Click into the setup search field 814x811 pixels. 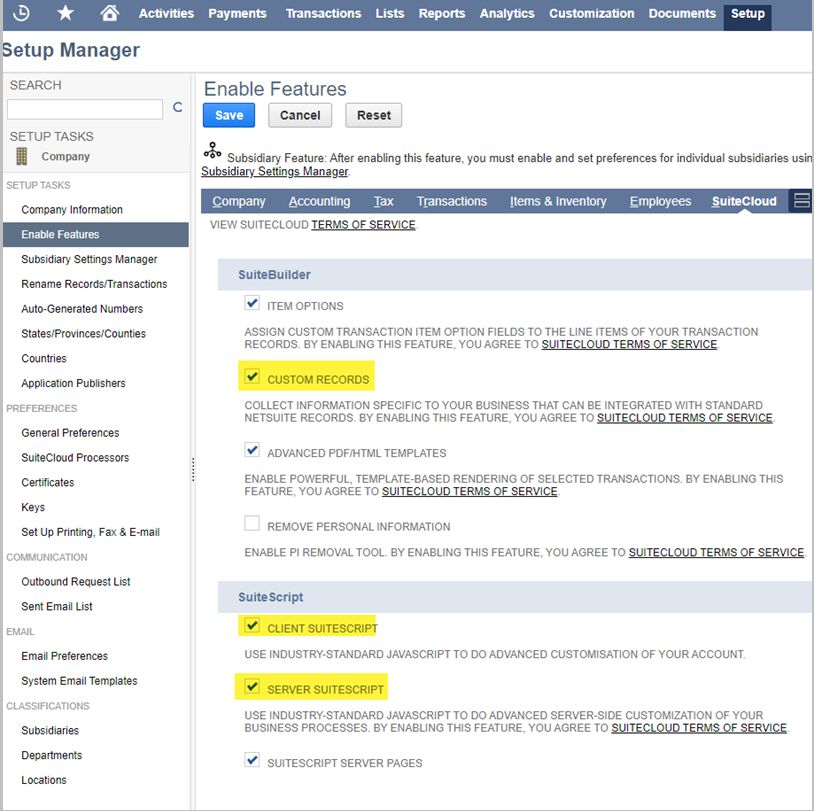pyautogui.click(x=85, y=110)
